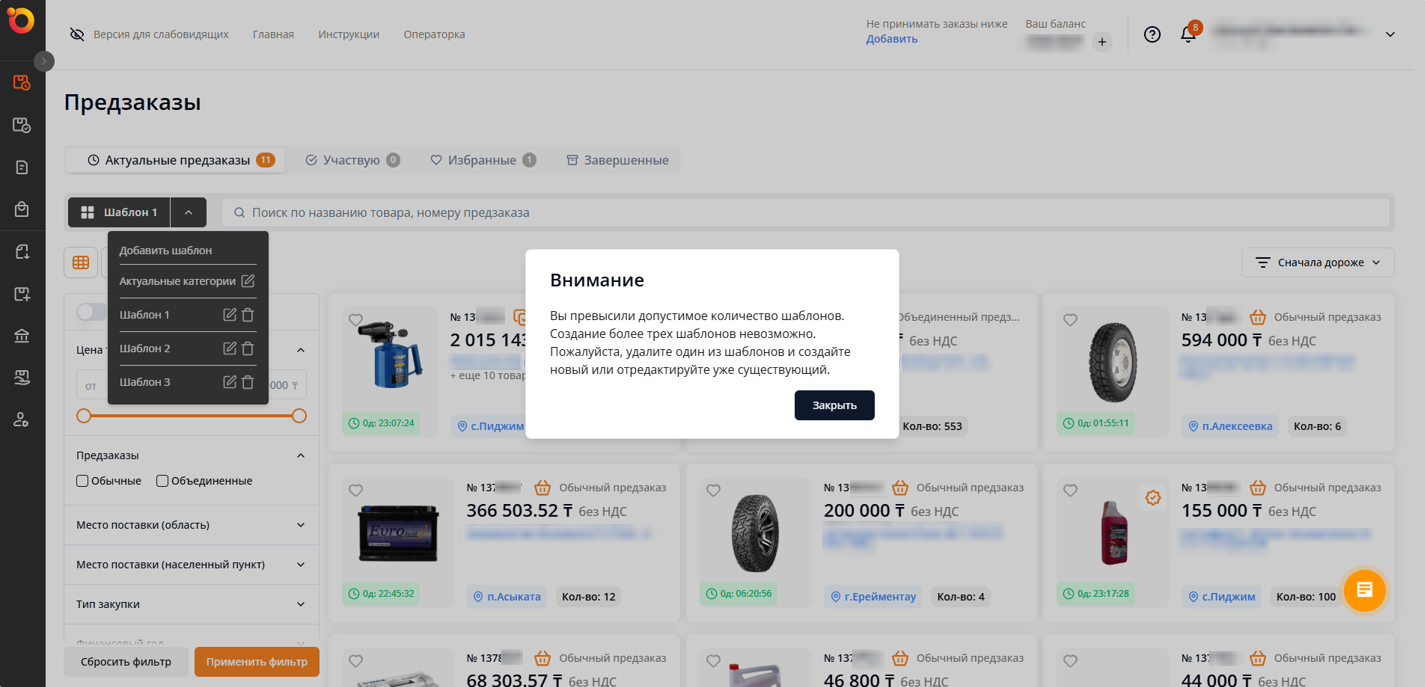Switch to the Завершенные tab
The image size is (1425, 687).
point(617,160)
